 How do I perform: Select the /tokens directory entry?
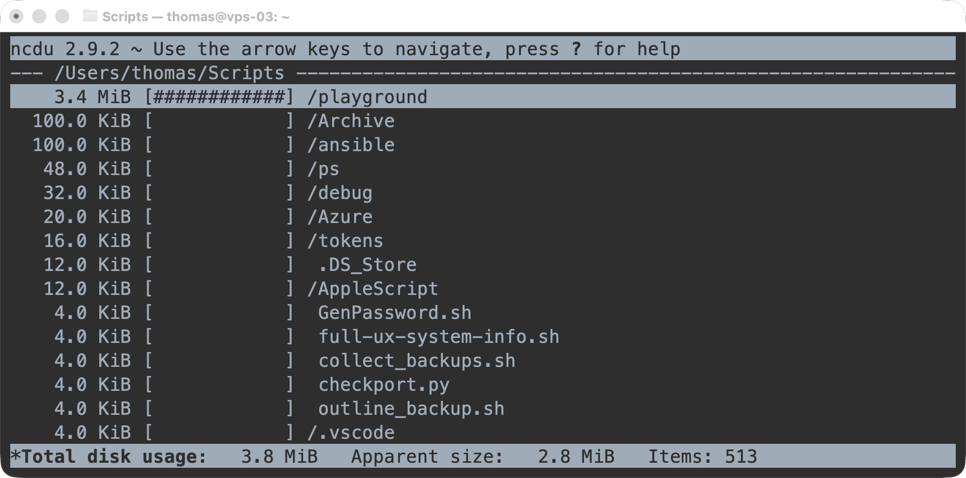click(345, 241)
